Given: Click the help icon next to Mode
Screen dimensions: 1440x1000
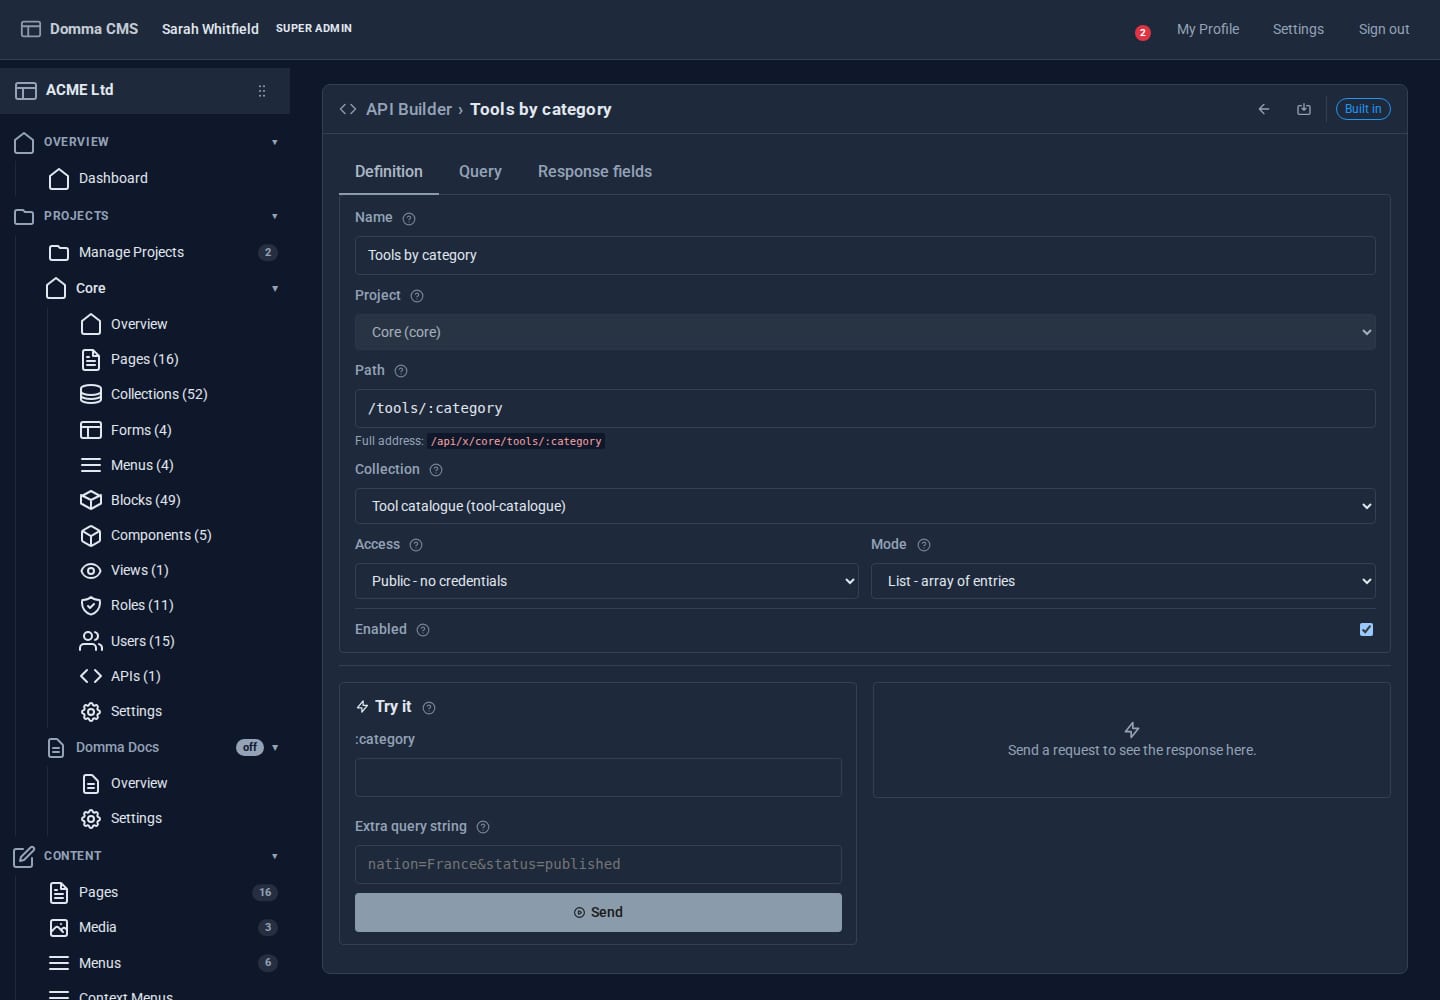Looking at the screenshot, I should point(924,545).
